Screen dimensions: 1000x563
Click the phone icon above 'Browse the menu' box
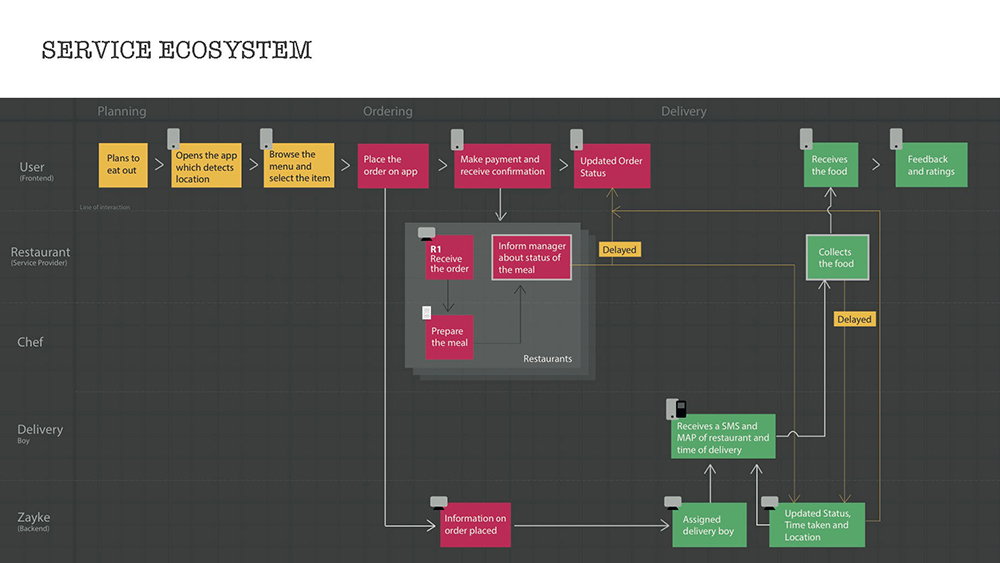(266, 138)
